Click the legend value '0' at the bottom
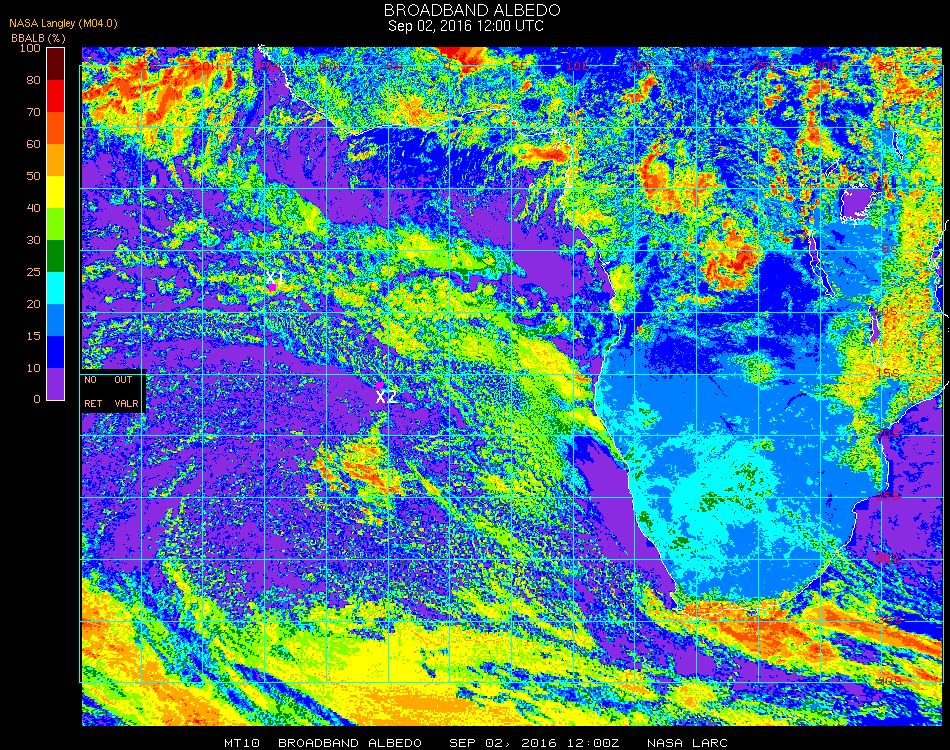950x750 pixels. 37,399
